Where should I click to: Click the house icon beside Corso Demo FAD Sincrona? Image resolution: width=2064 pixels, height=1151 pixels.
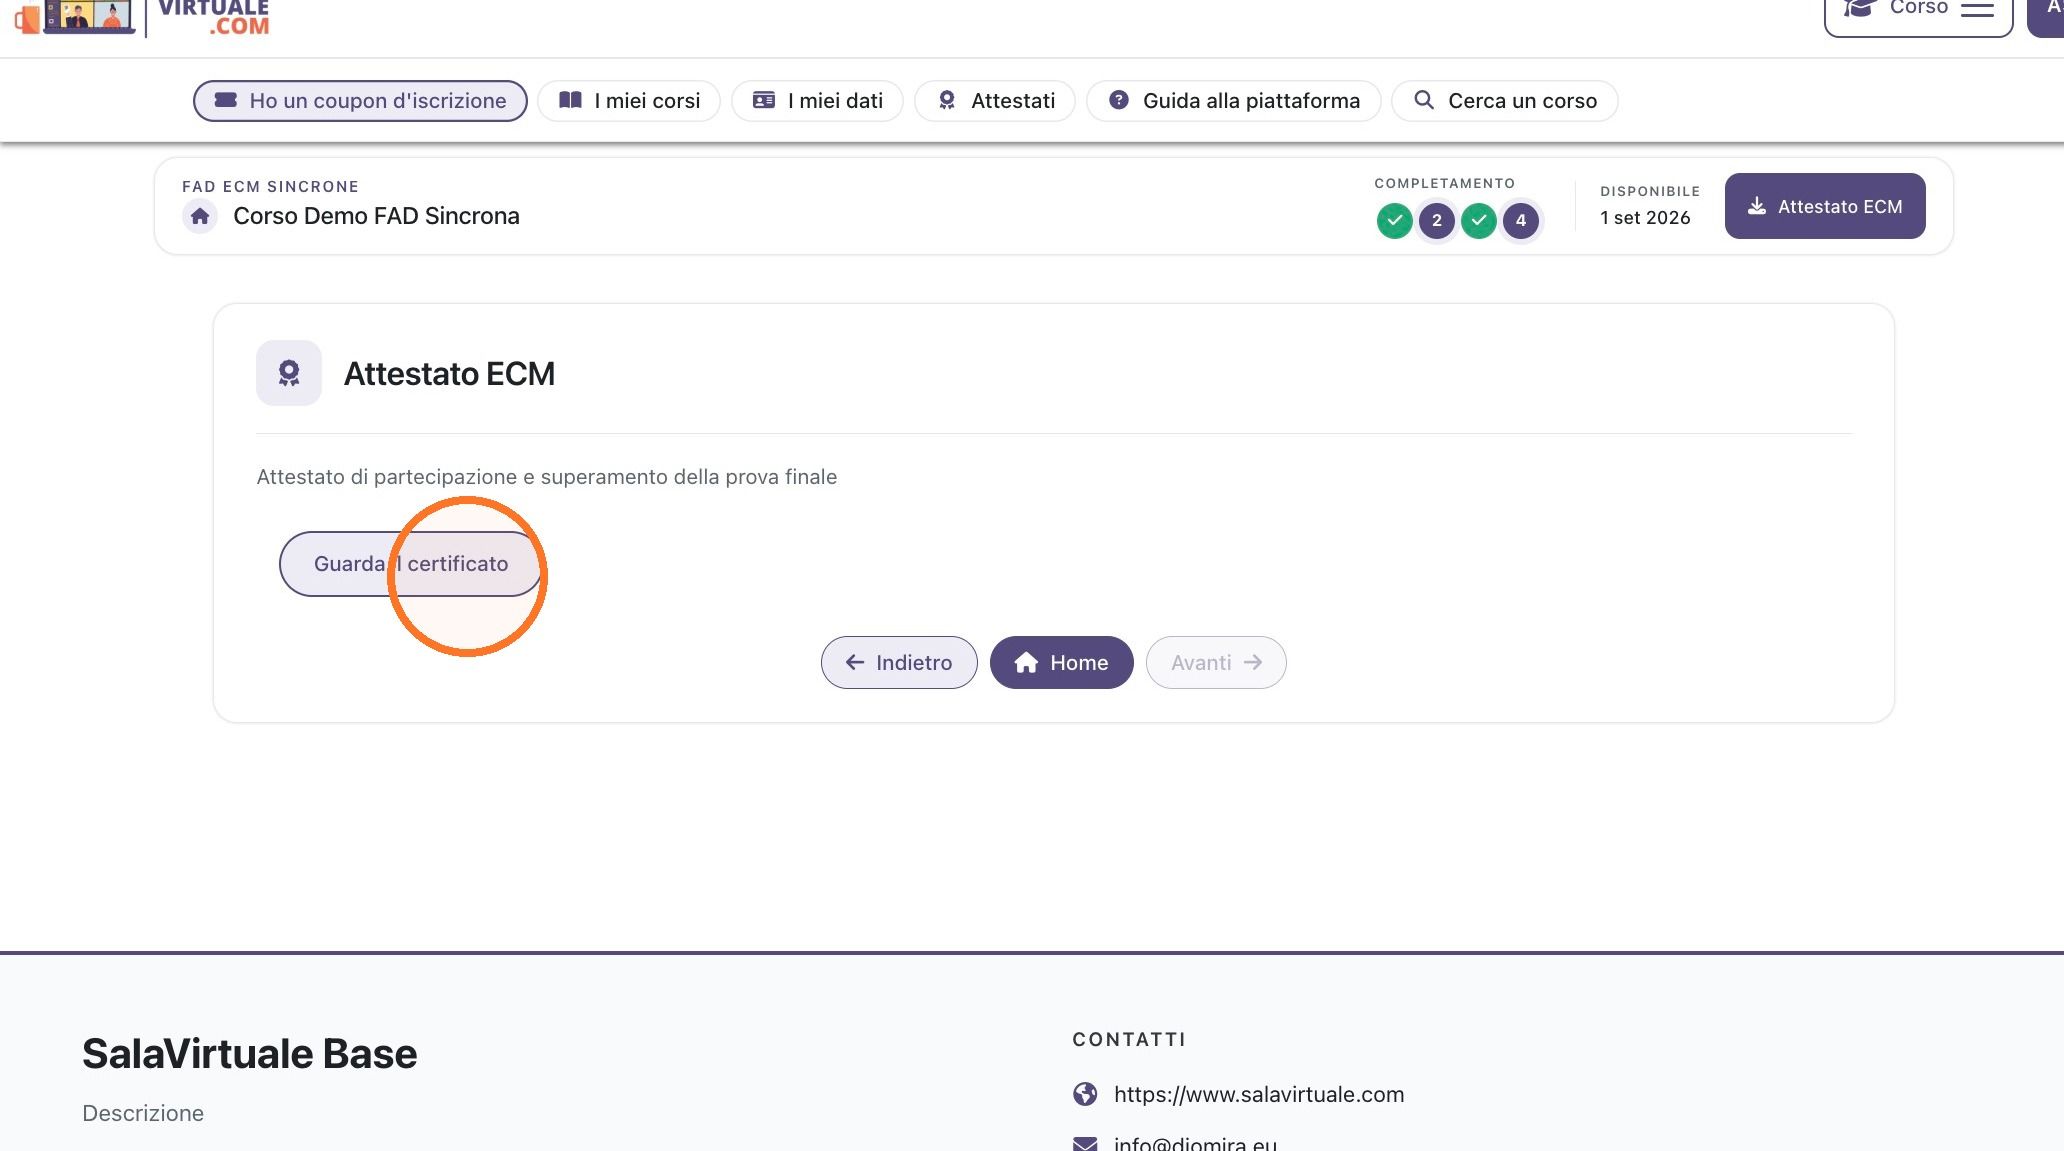(x=200, y=216)
